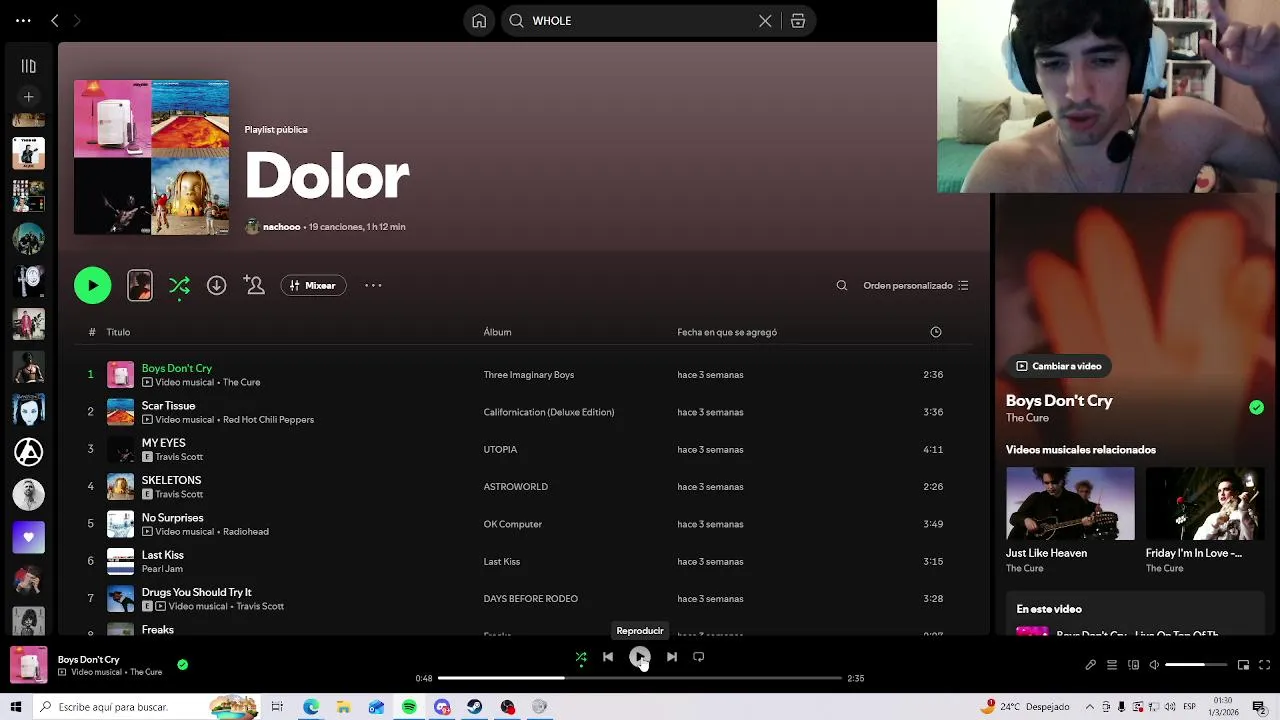The image size is (1280, 720).
Task: Open the DAYS BEFORE RODEO album link
Action: point(531,599)
